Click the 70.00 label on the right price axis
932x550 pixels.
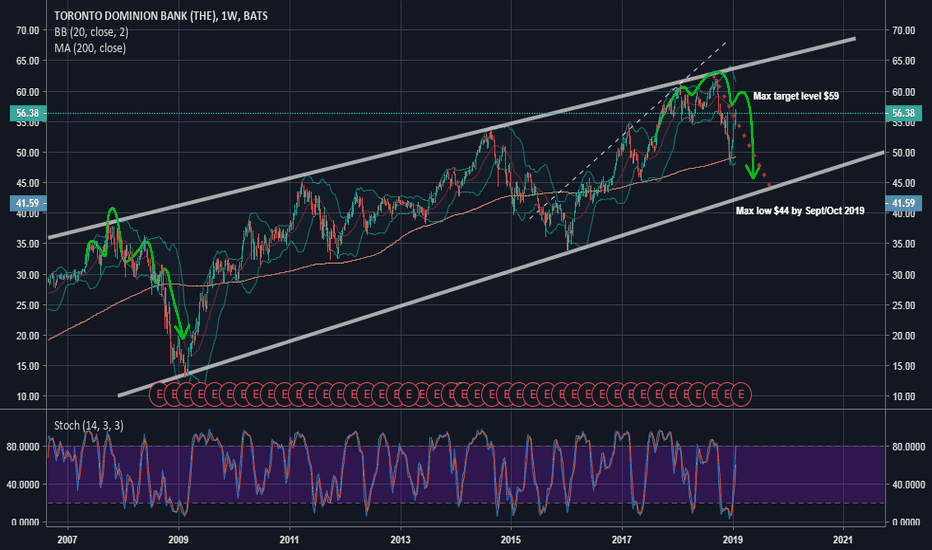click(x=903, y=30)
